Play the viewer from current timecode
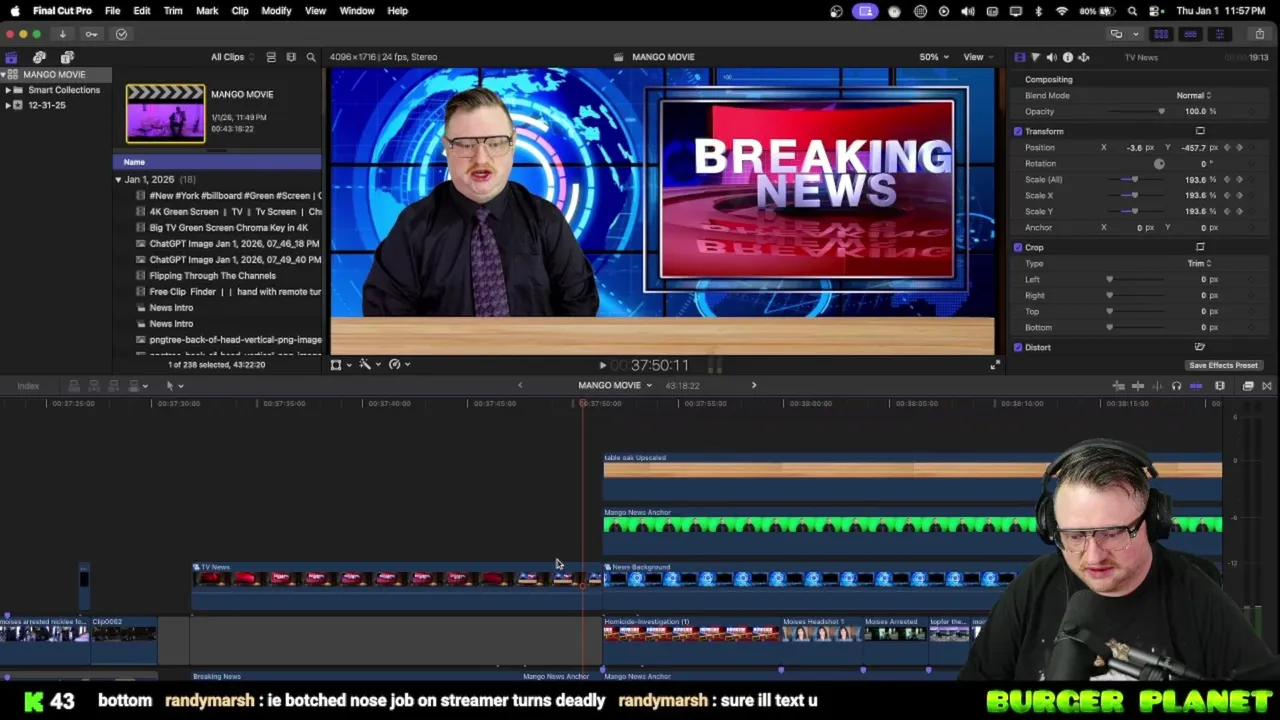This screenshot has height=720, width=1280. point(602,366)
